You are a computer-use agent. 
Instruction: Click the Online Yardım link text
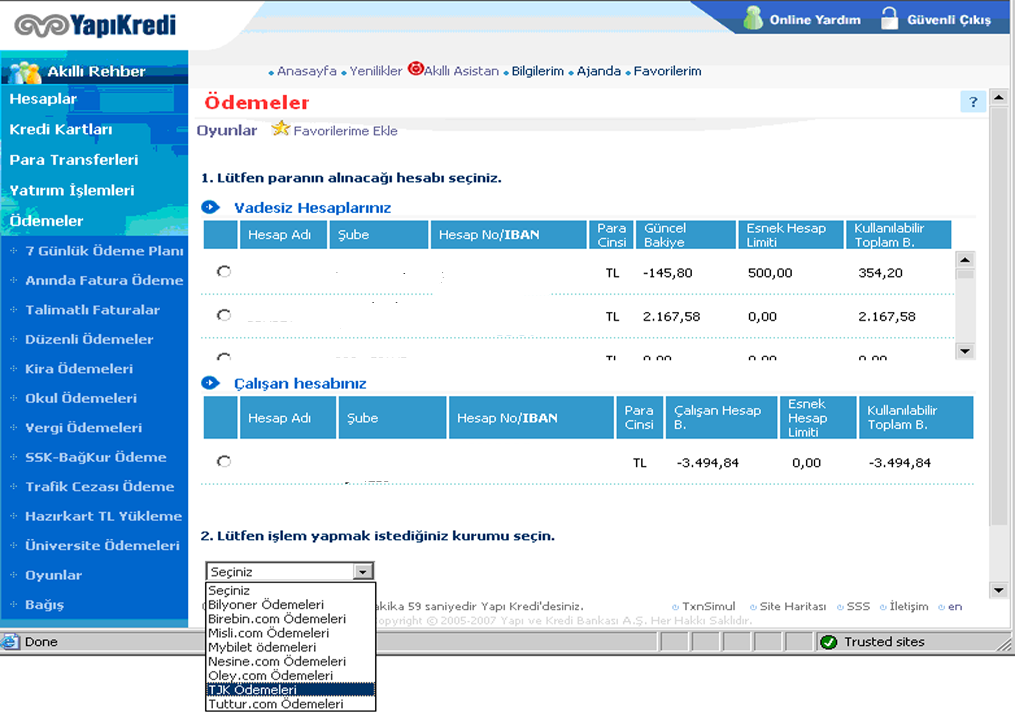815,20
